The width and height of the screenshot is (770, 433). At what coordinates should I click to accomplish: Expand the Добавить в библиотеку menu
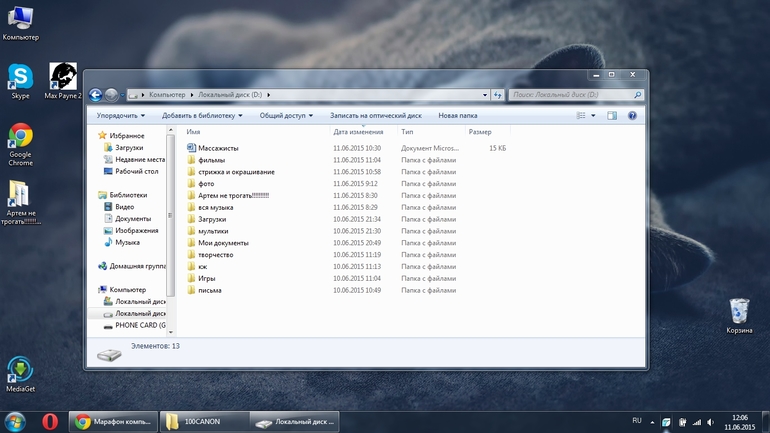[x=202, y=116]
